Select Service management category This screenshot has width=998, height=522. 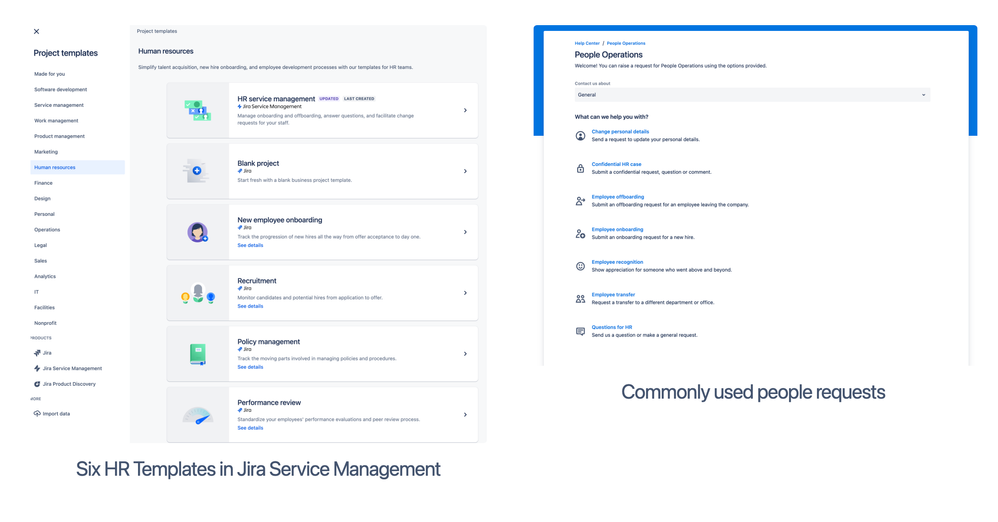[59, 105]
